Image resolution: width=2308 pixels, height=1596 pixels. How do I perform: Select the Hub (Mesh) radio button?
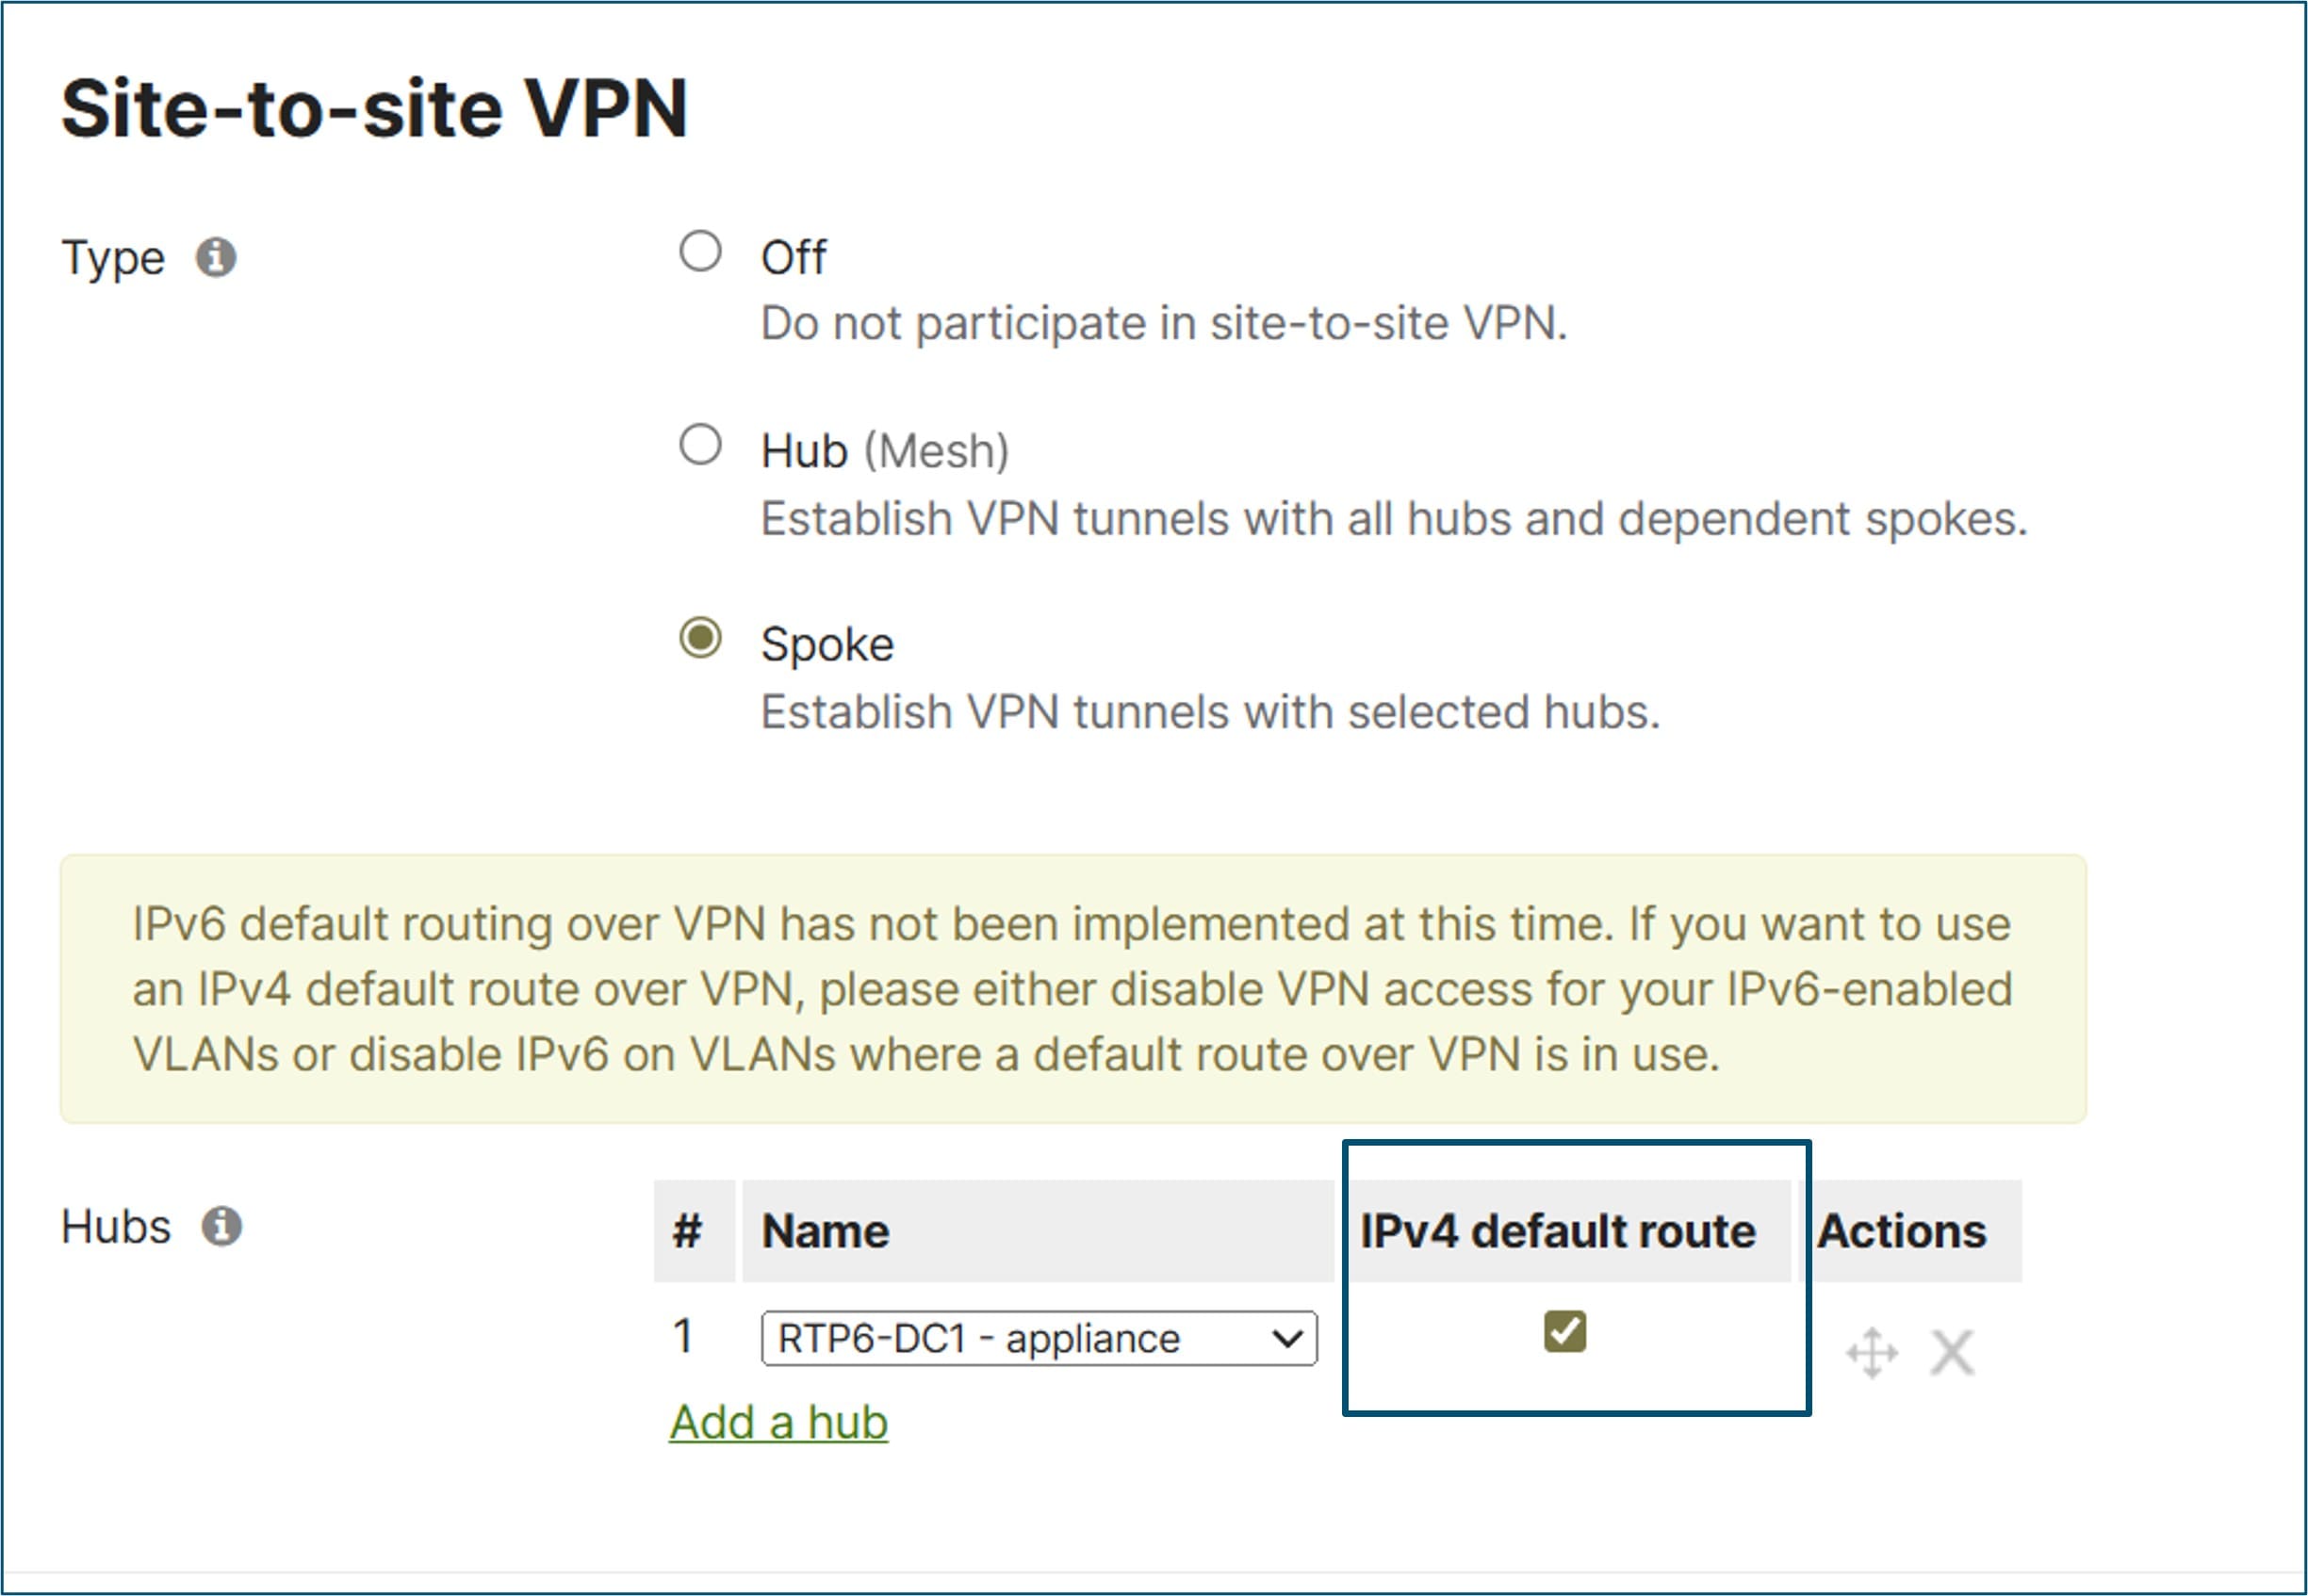click(700, 445)
